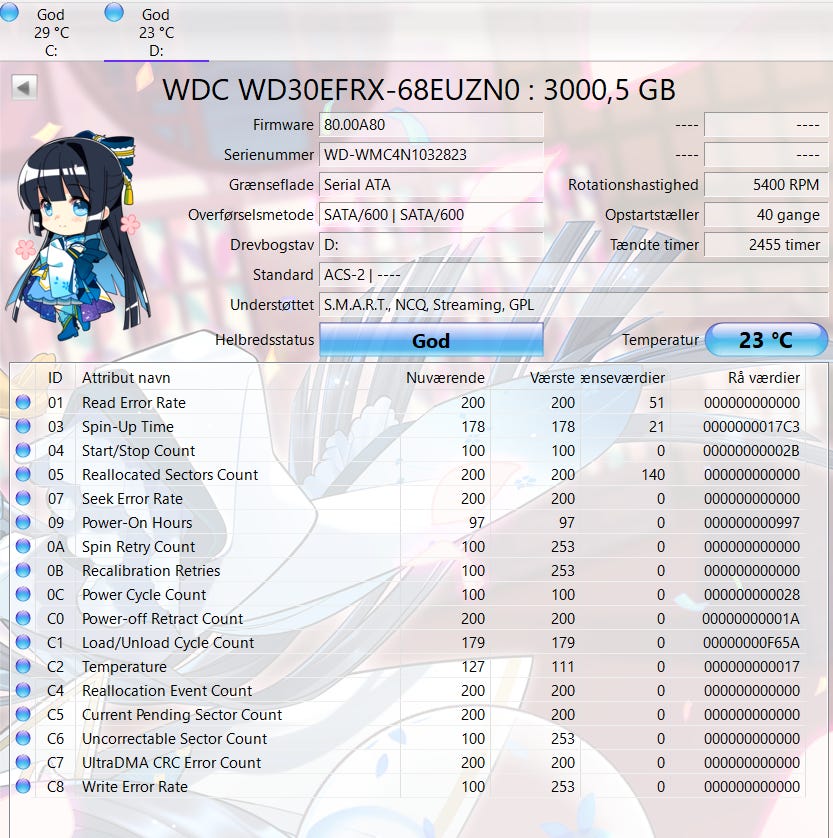833x838 pixels.
Task: Click current value 127 in Temperature row
Action: coord(473,666)
